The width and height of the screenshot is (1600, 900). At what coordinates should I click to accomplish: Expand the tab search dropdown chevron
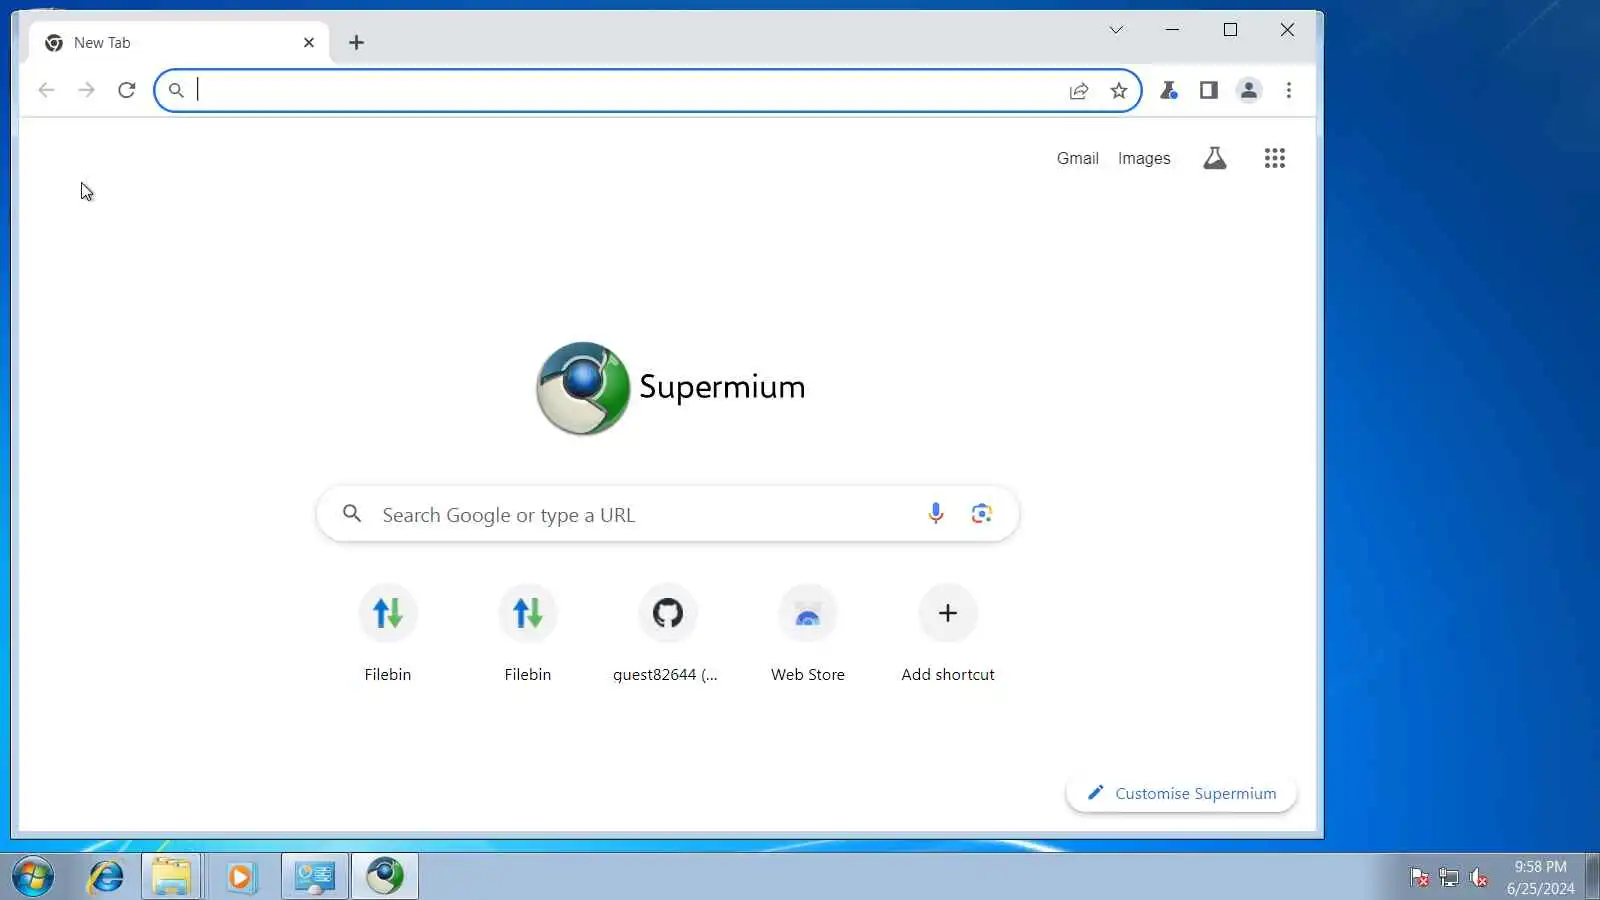[1116, 30]
